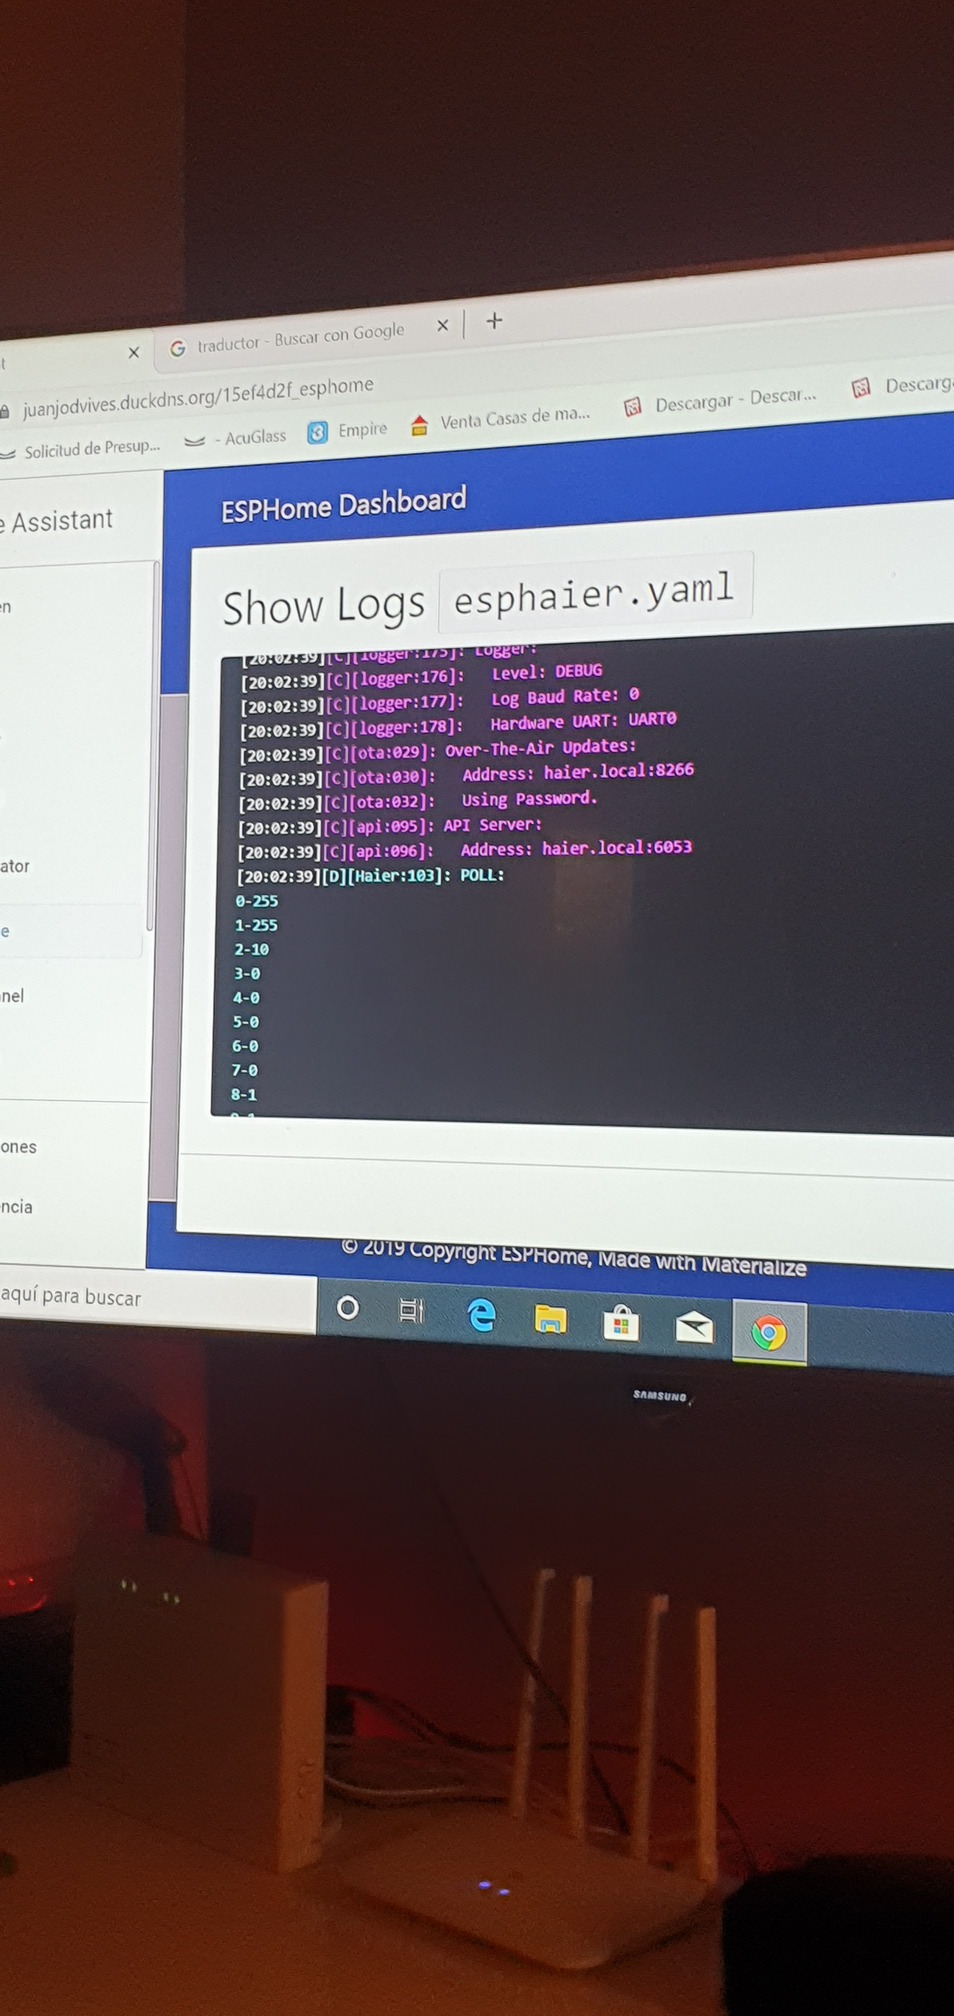The width and height of the screenshot is (954, 2016).
Task: Click the 'API Server:' log line
Action: tap(390, 826)
